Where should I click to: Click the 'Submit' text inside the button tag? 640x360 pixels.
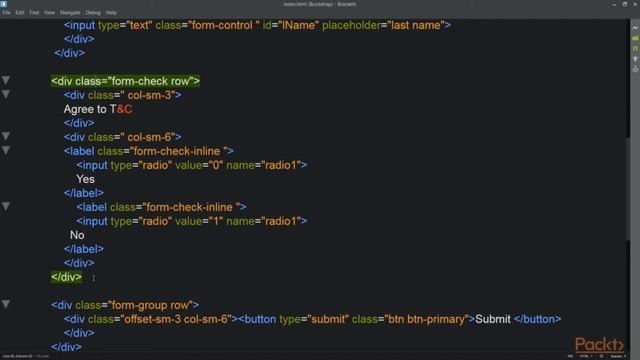tap(493, 319)
